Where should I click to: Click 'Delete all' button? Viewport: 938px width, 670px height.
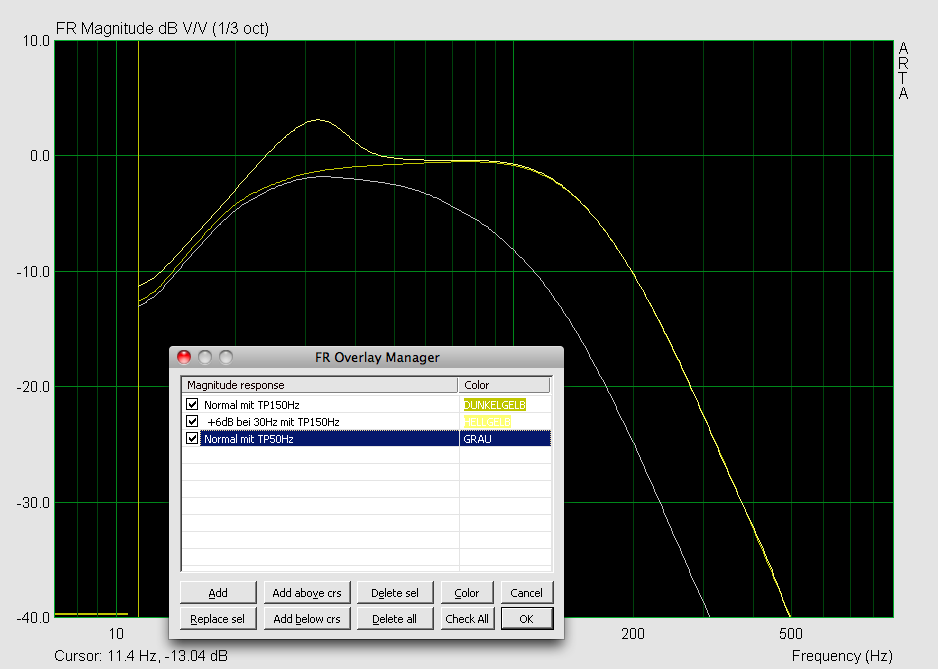click(x=395, y=619)
